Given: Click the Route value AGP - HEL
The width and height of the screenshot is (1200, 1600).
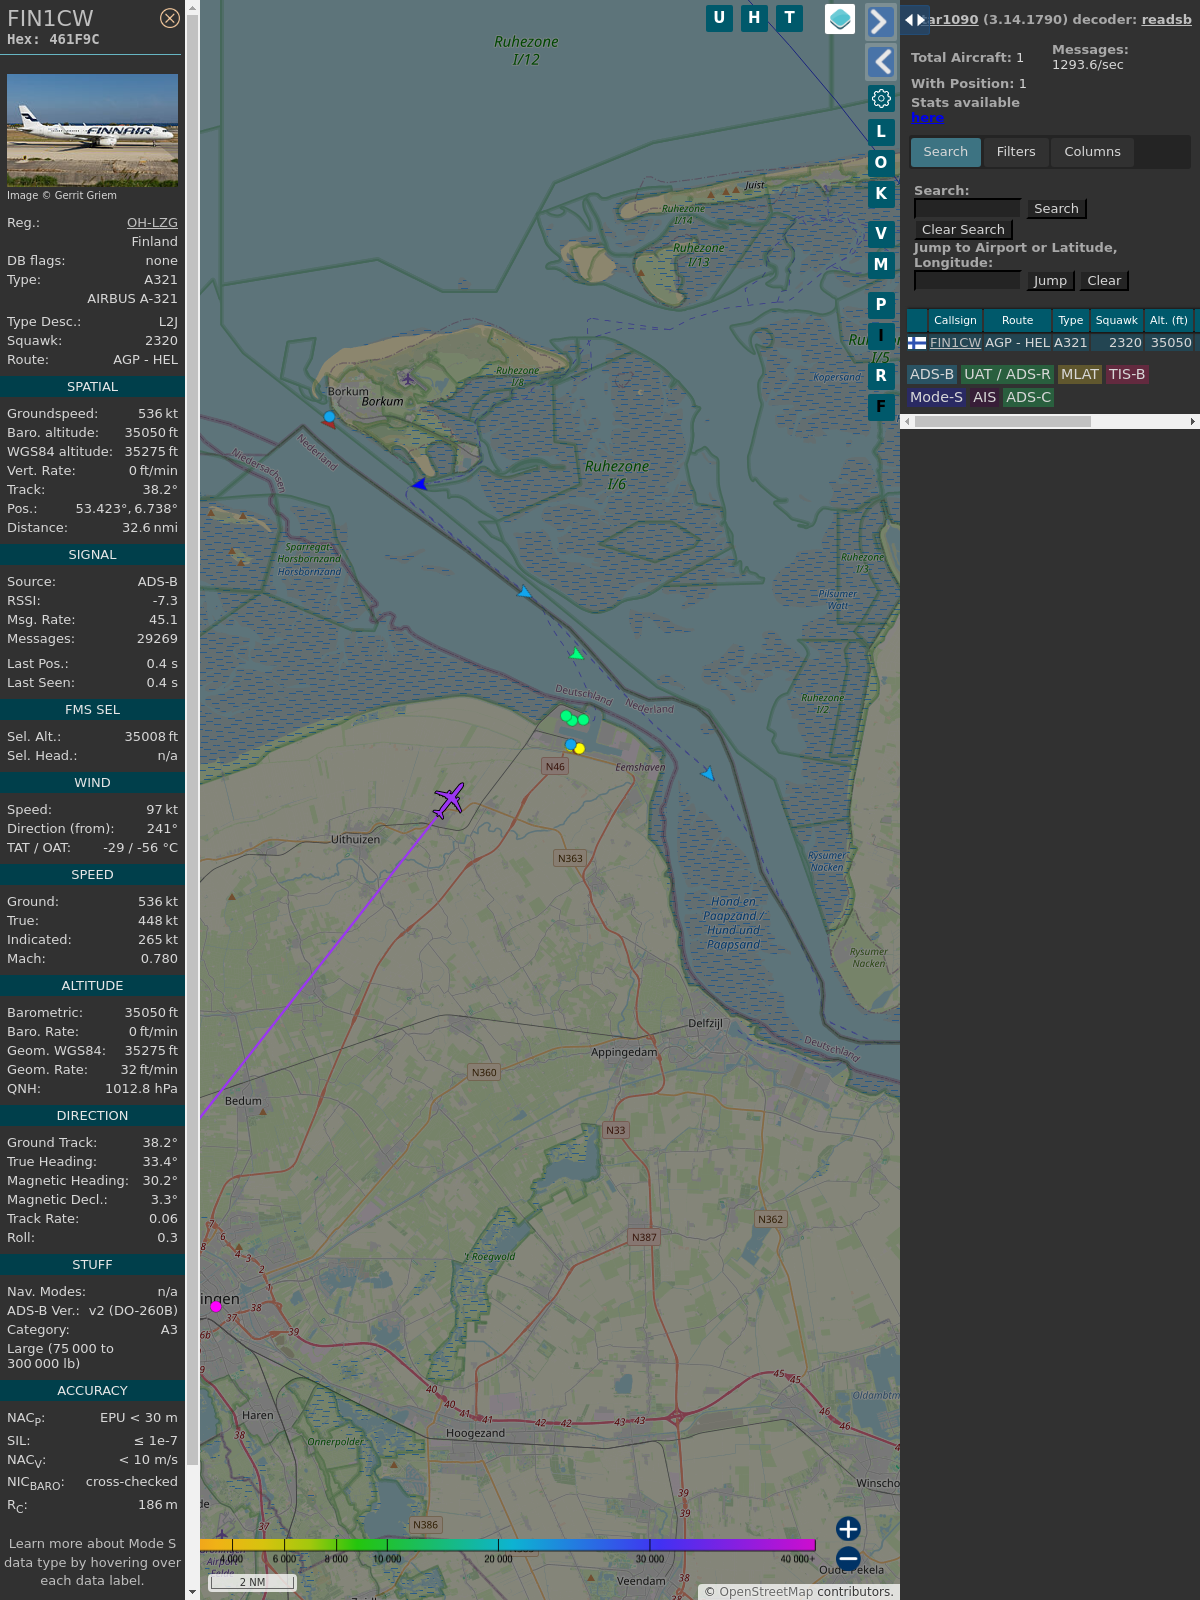Looking at the screenshot, I should pos(145,360).
